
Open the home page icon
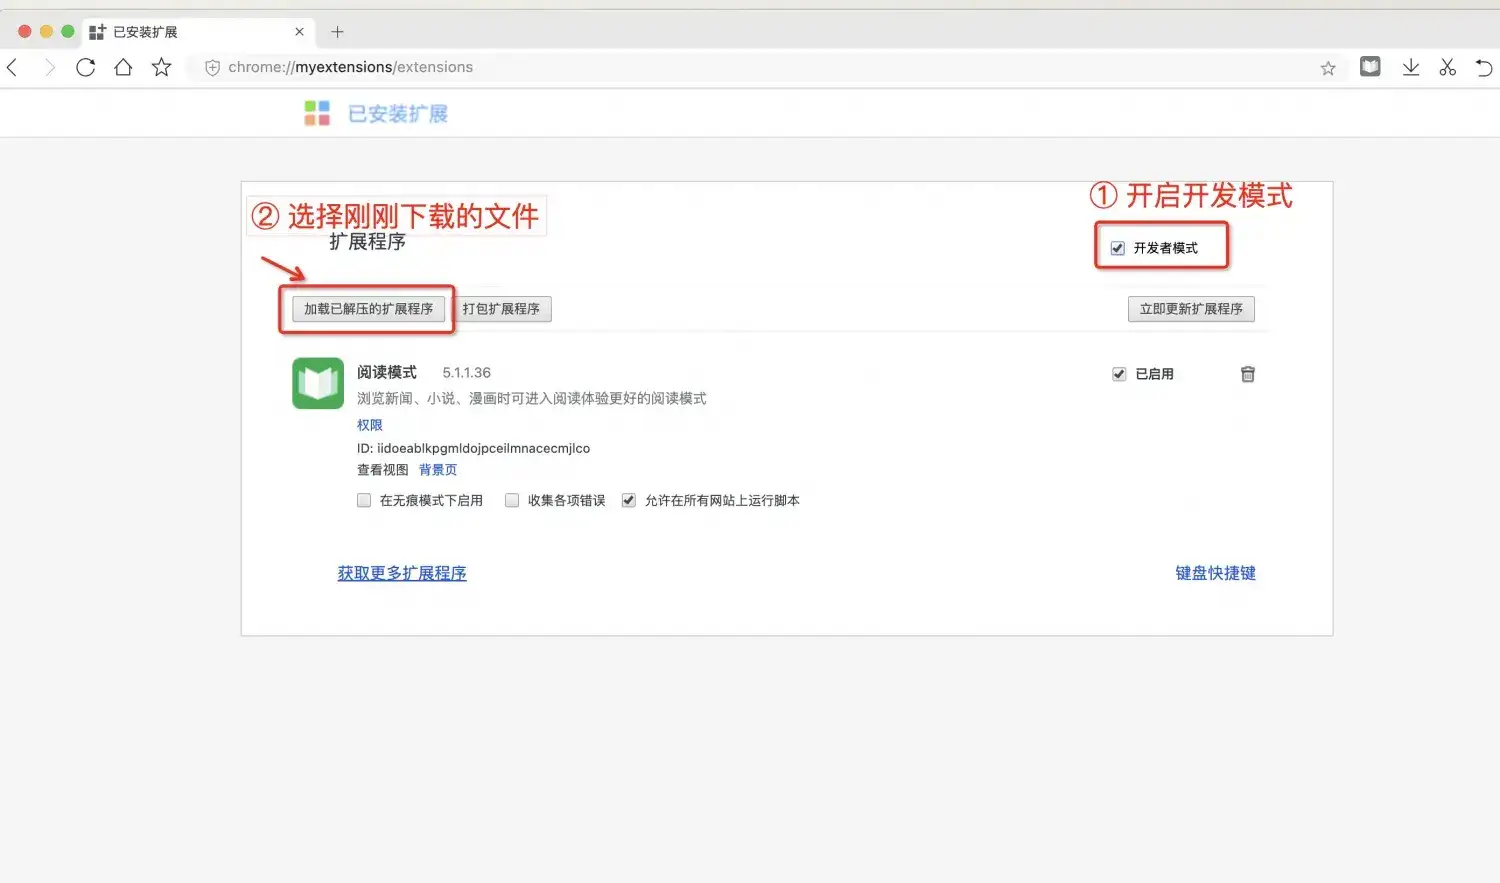123,67
